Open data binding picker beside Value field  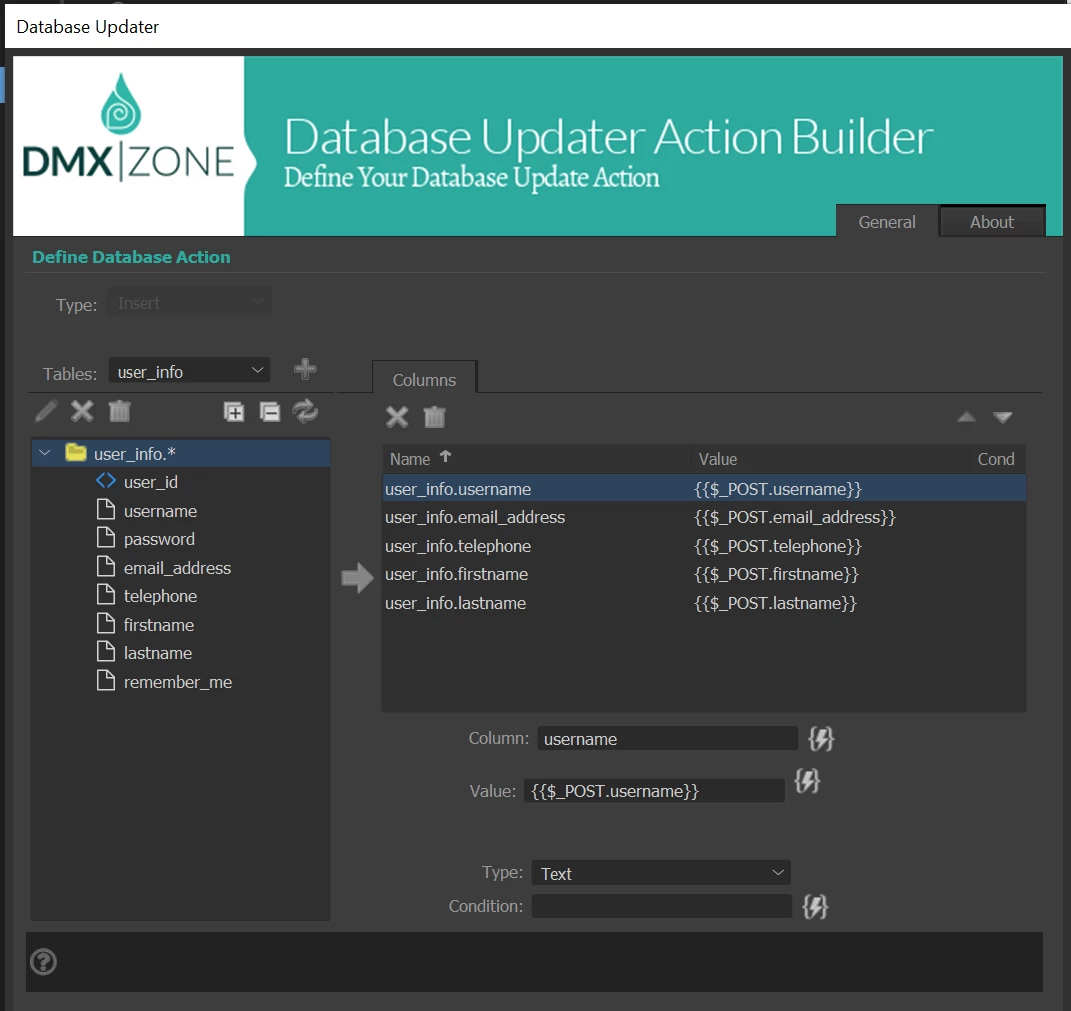coord(807,781)
